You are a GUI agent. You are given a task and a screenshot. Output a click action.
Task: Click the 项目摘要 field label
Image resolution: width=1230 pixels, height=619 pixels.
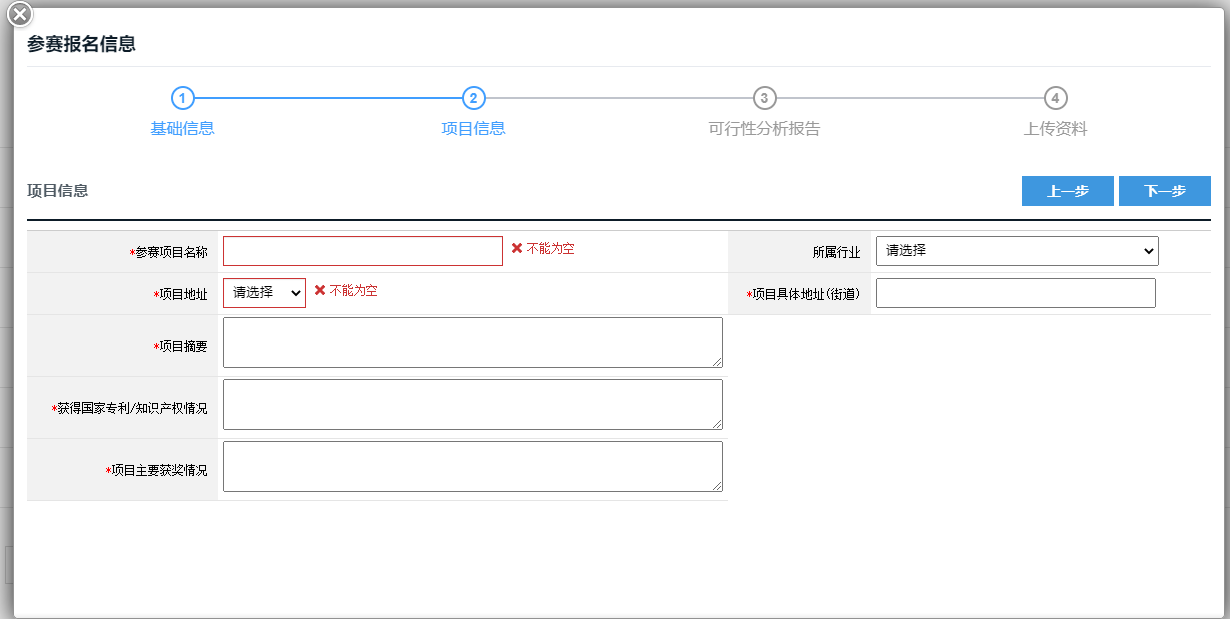click(183, 346)
